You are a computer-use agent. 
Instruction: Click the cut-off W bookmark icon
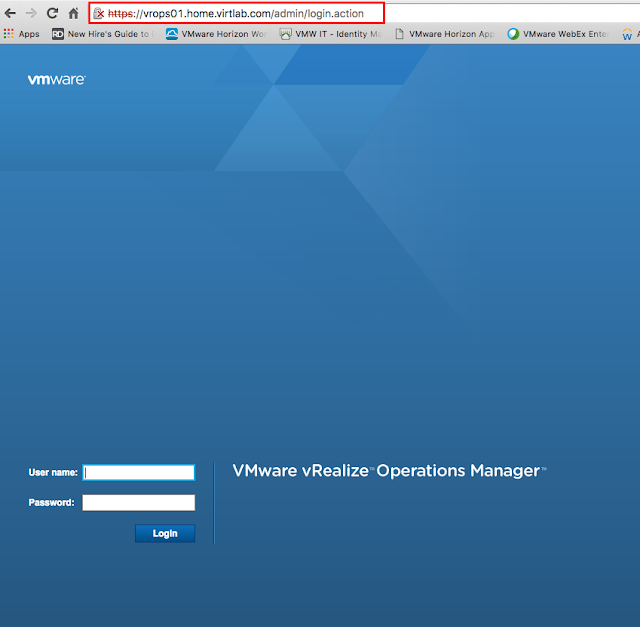tap(627, 34)
